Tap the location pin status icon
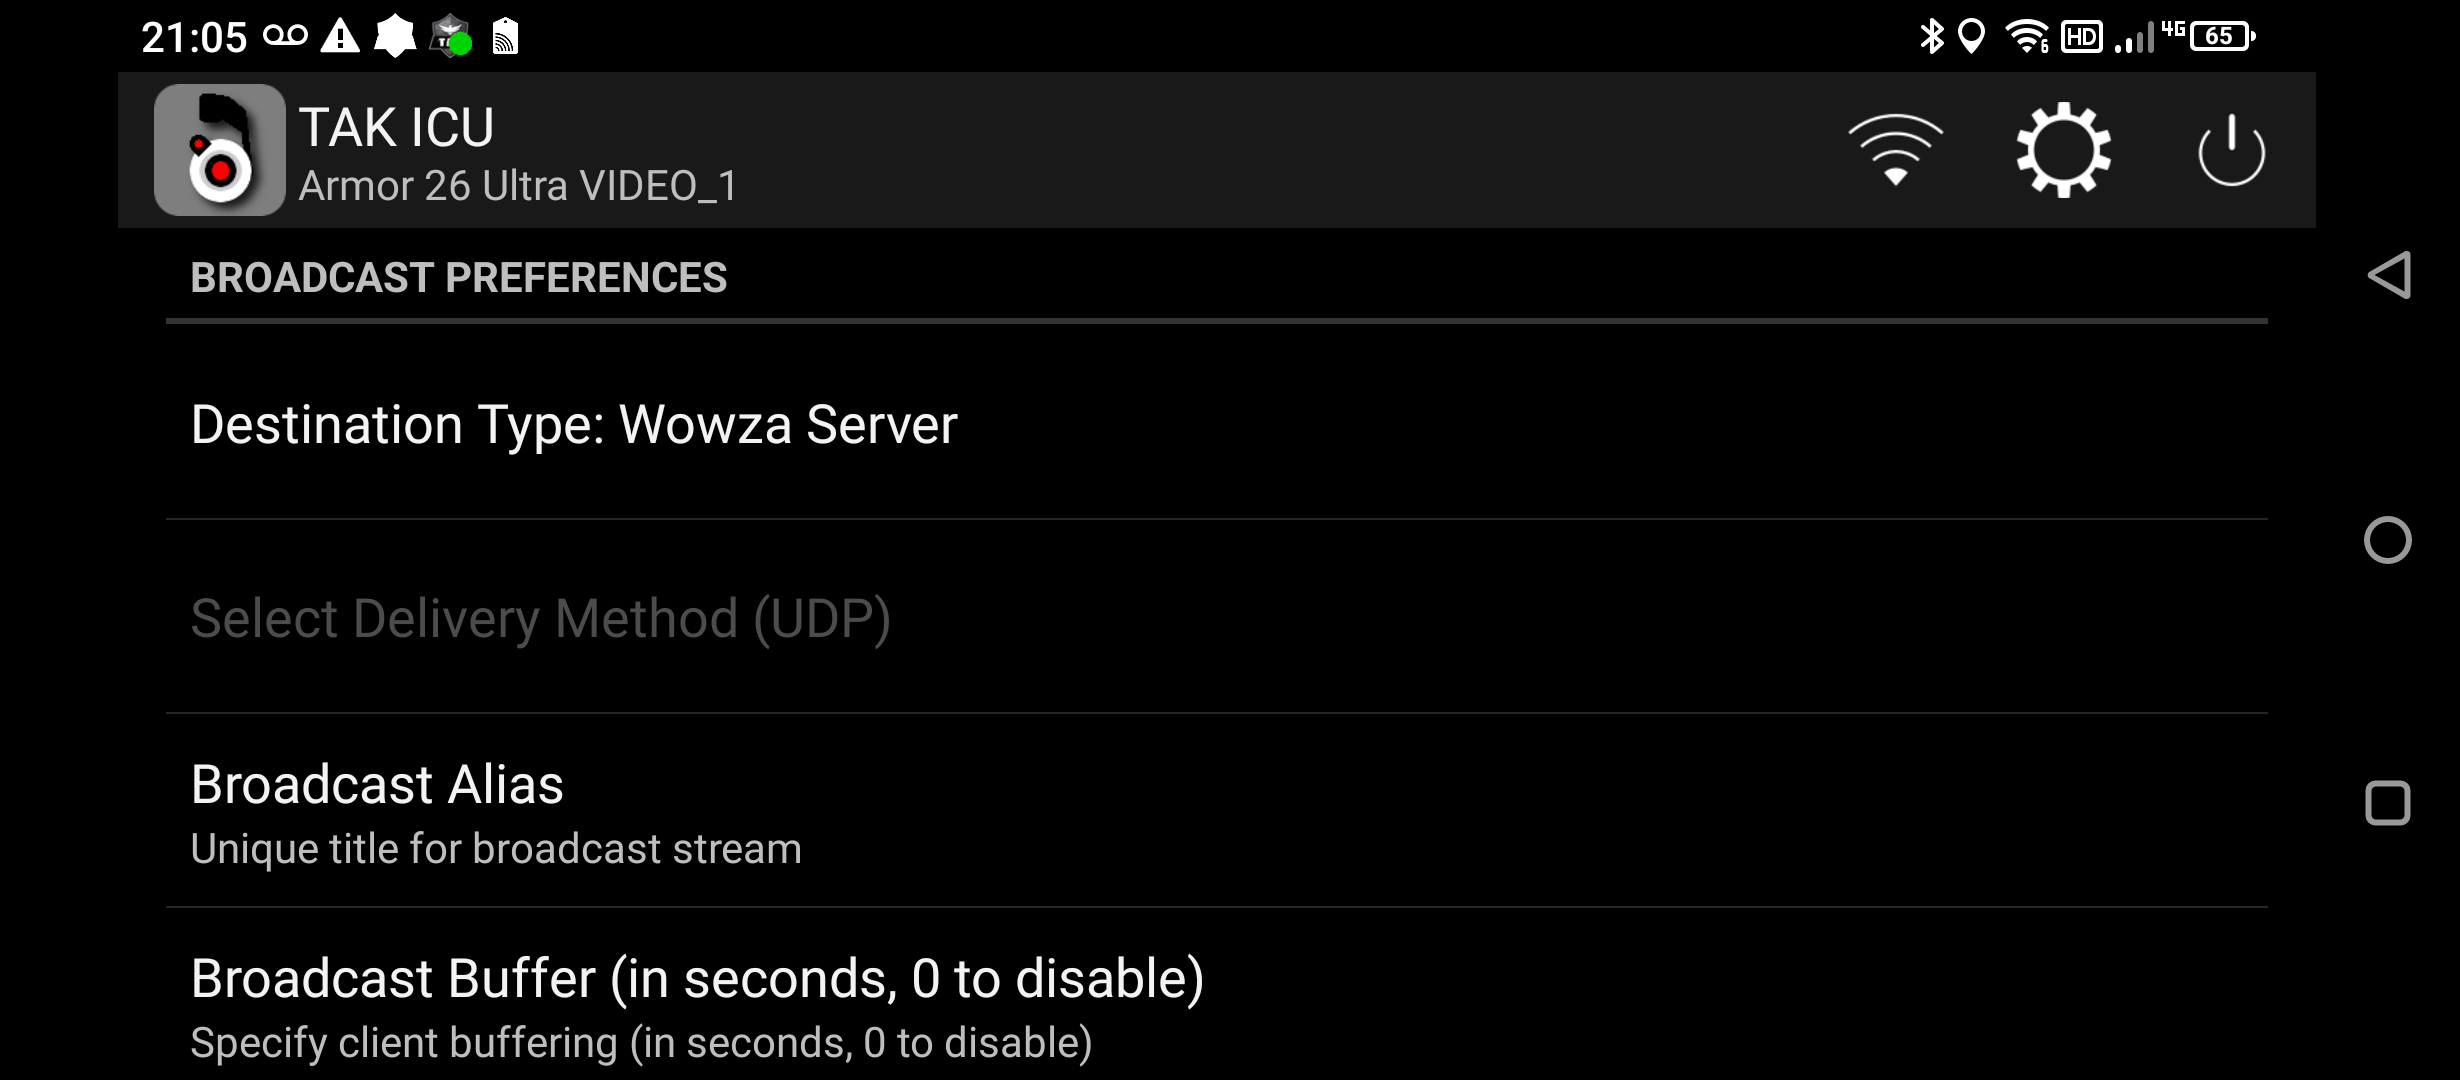Screen dimensions: 2460x1080 [1971, 37]
